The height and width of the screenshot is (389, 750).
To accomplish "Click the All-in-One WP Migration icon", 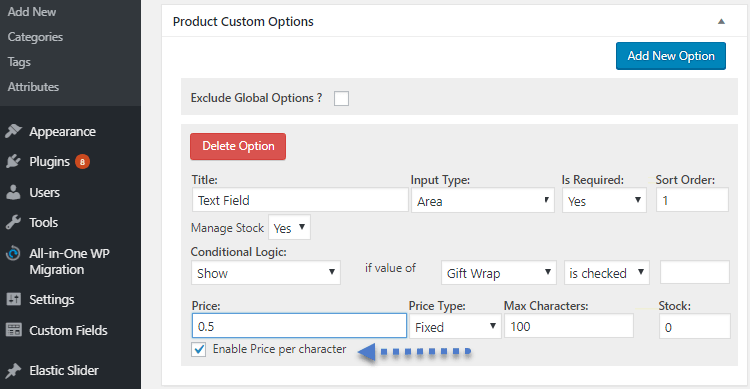I will [13, 253].
